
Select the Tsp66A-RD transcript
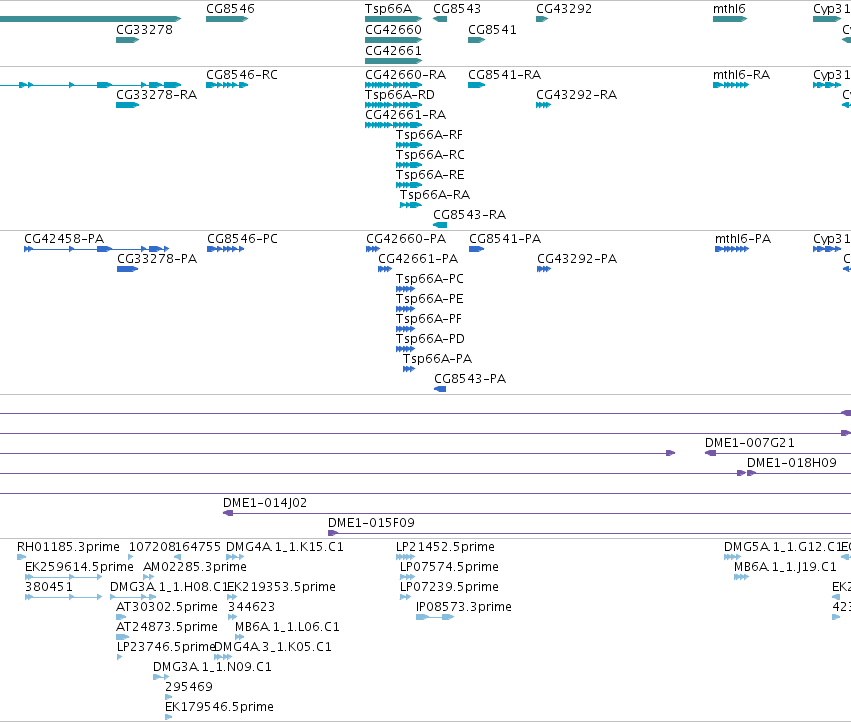pos(393,105)
